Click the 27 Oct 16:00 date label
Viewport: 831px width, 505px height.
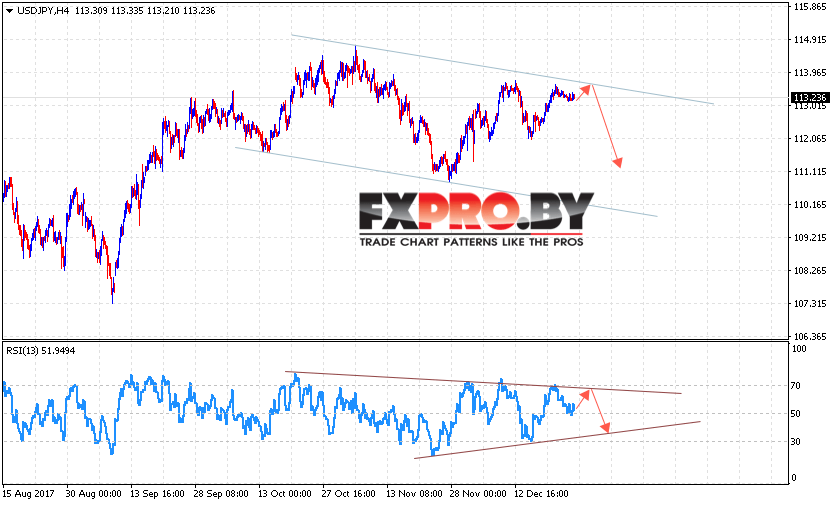348,493
